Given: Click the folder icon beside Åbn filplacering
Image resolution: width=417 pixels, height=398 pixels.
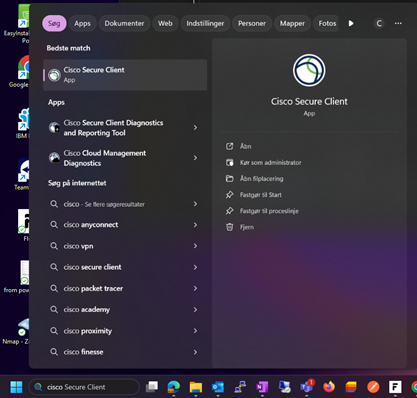Looking at the screenshot, I should (x=230, y=179).
